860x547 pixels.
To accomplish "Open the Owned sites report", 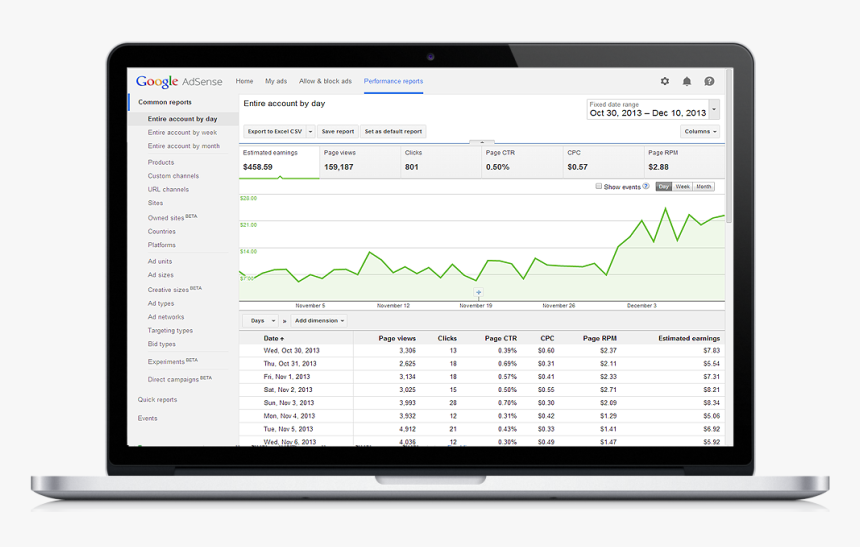I will (x=172, y=217).
